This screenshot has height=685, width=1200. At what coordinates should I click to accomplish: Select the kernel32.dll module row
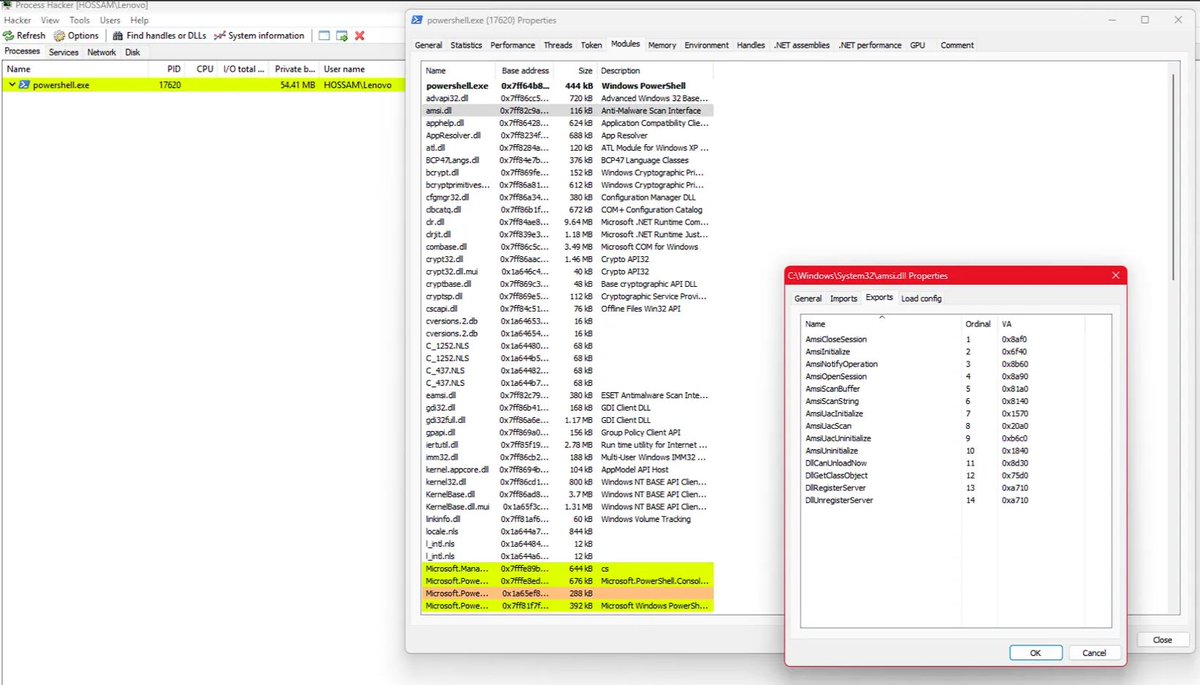(x=567, y=482)
